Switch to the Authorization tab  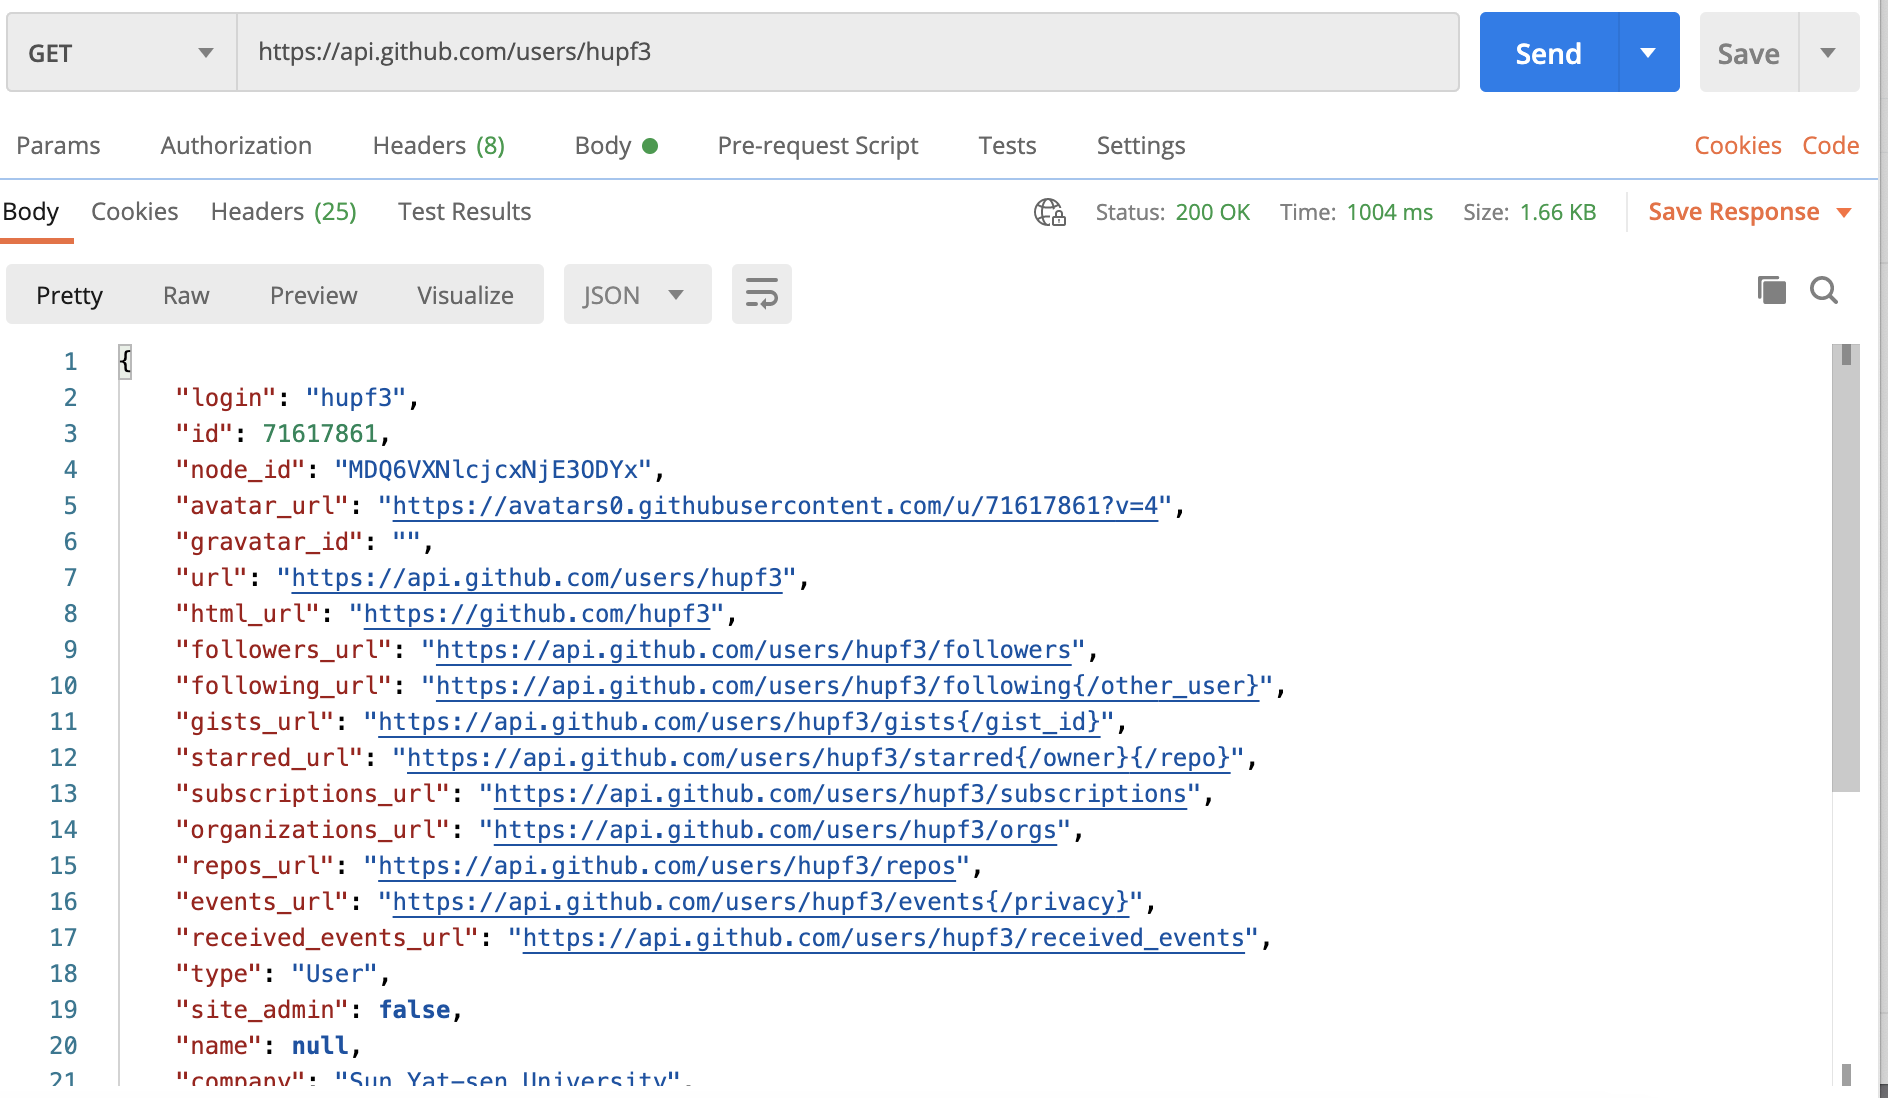pos(236,145)
